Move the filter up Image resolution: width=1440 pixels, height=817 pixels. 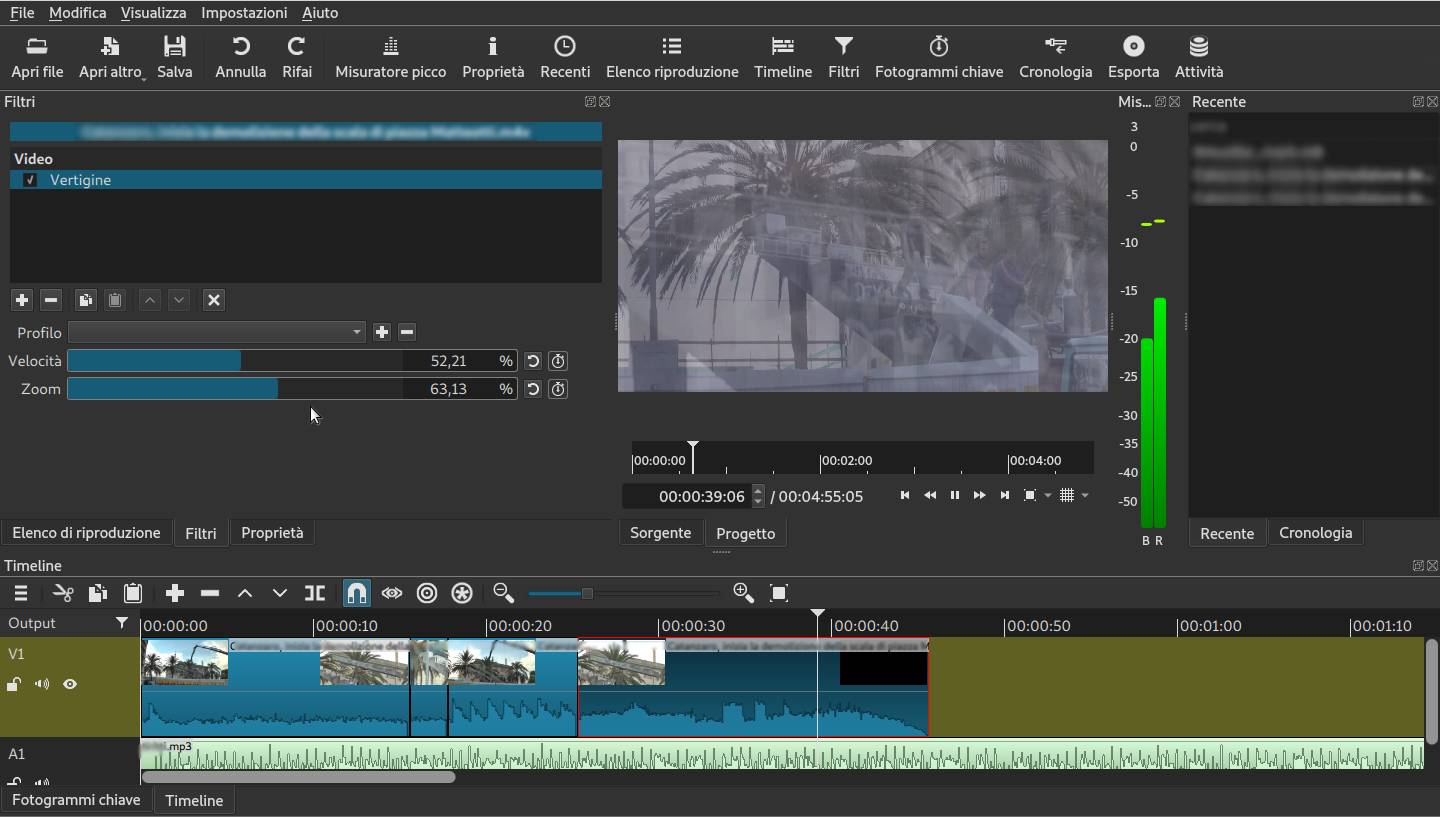coord(150,300)
